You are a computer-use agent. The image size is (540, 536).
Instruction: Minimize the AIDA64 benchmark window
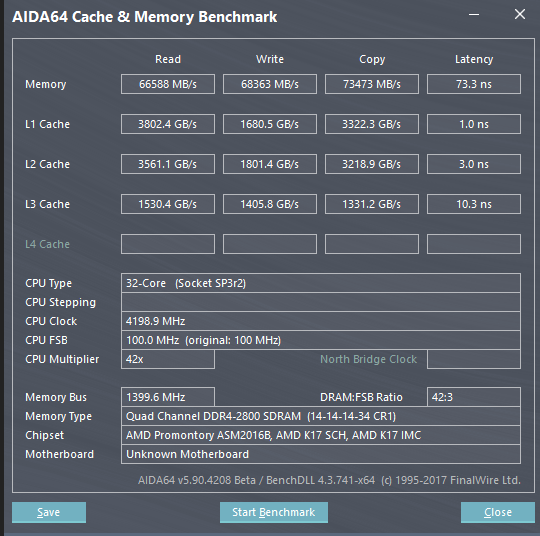tap(474, 14)
